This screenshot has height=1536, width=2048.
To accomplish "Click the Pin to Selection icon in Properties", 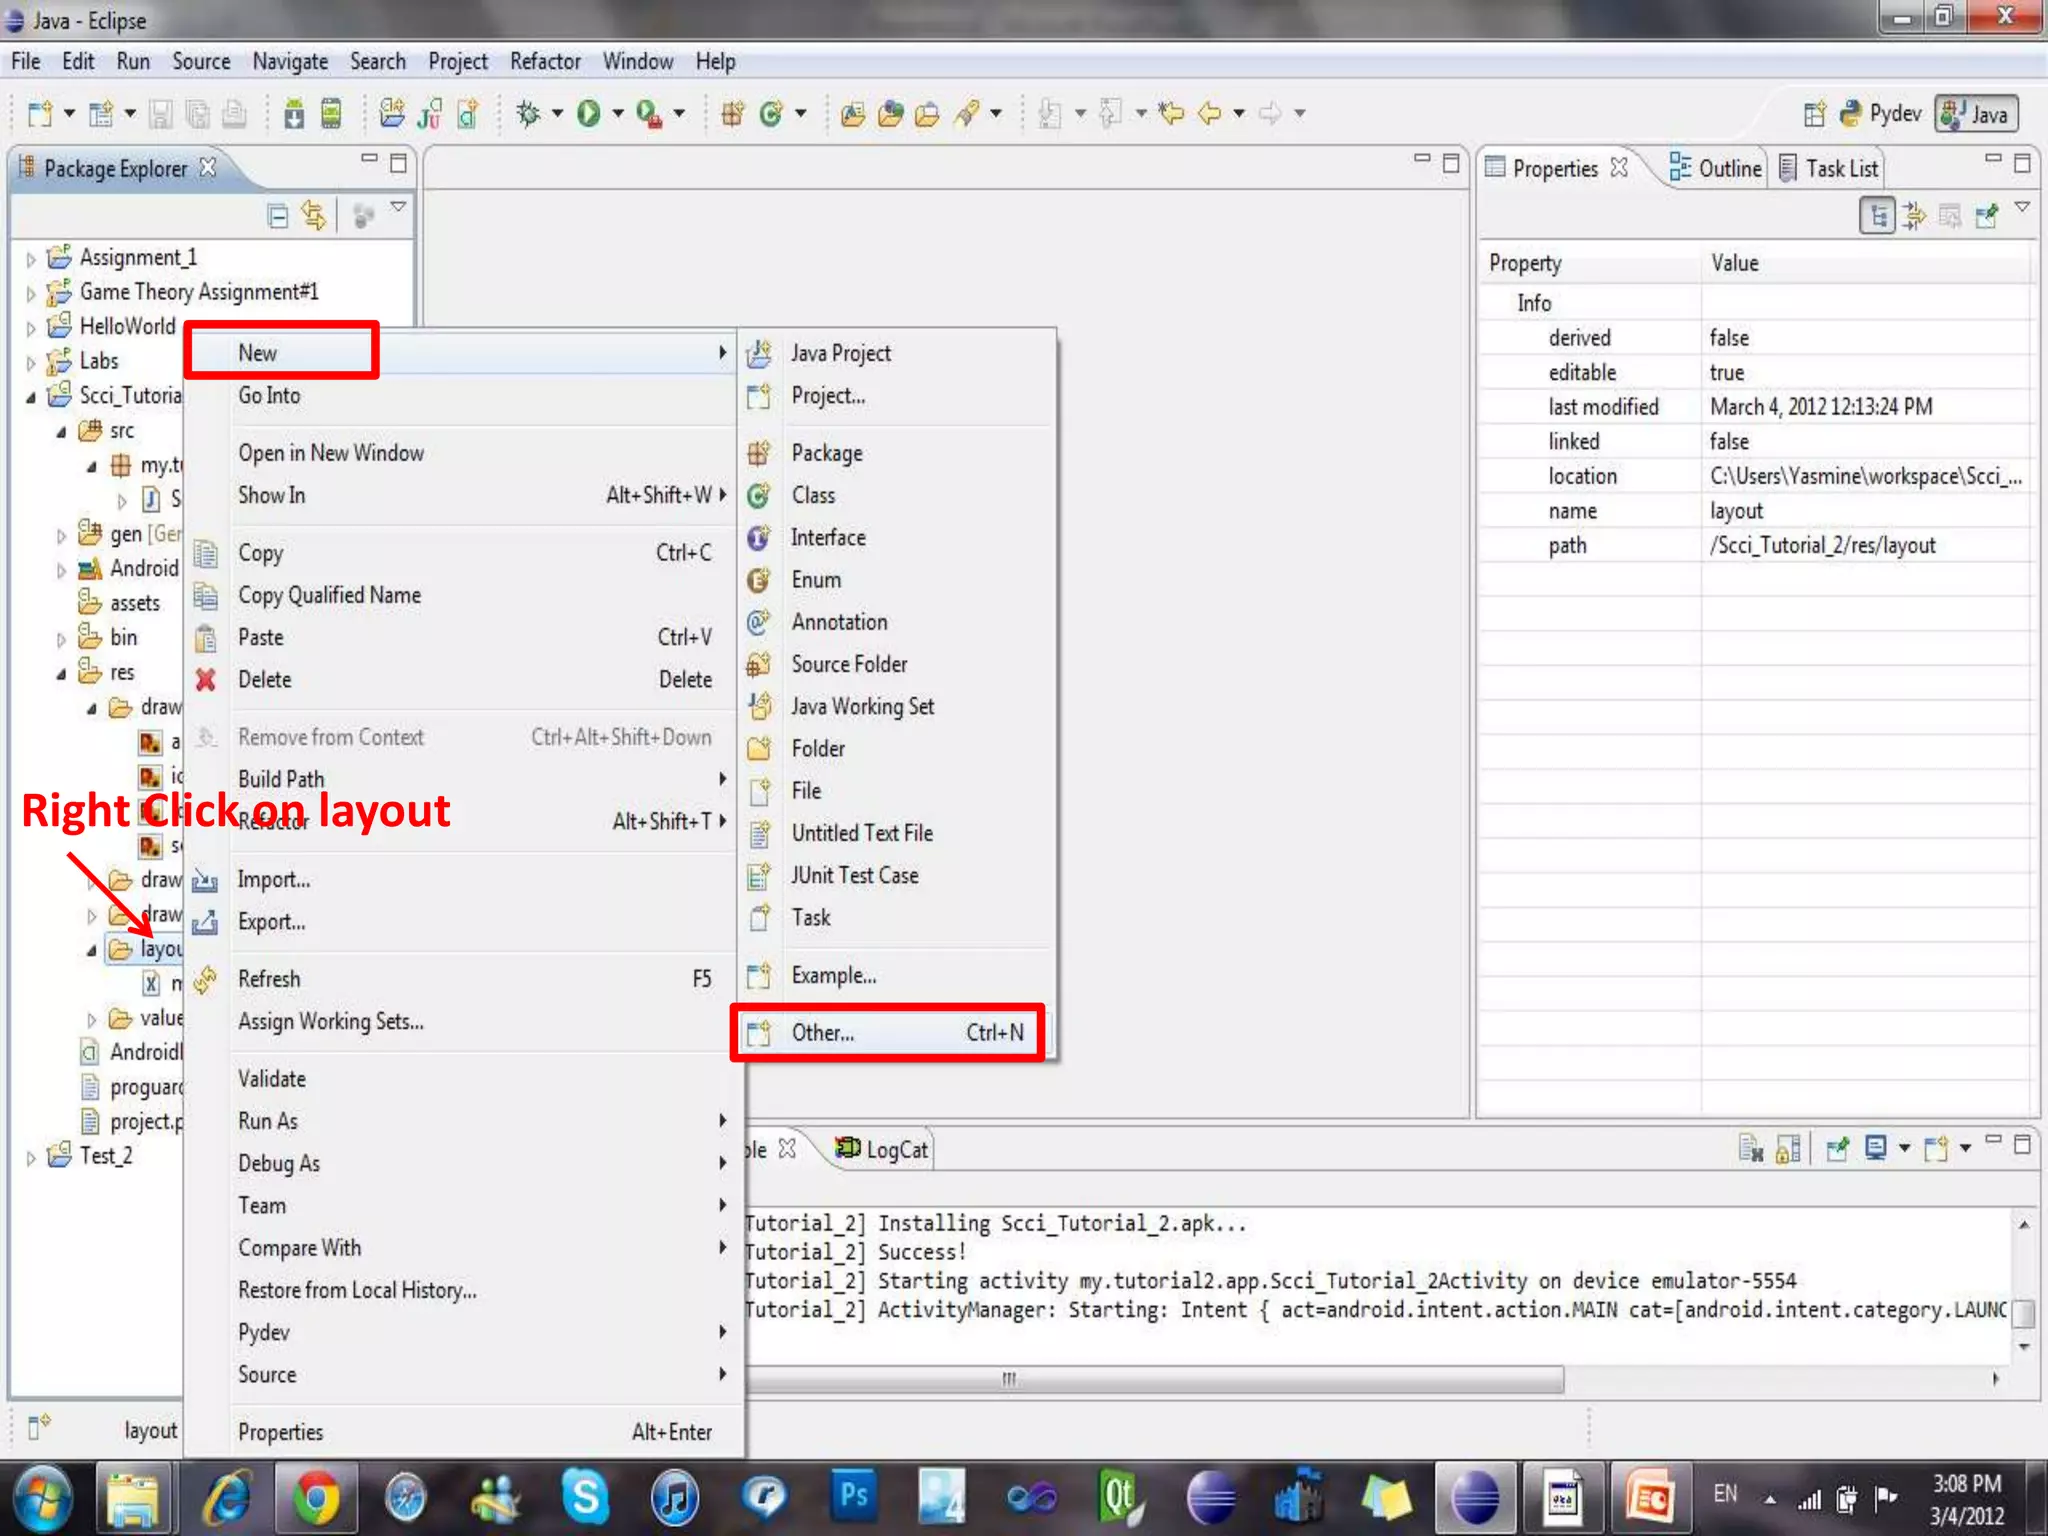I will click(x=1986, y=215).
